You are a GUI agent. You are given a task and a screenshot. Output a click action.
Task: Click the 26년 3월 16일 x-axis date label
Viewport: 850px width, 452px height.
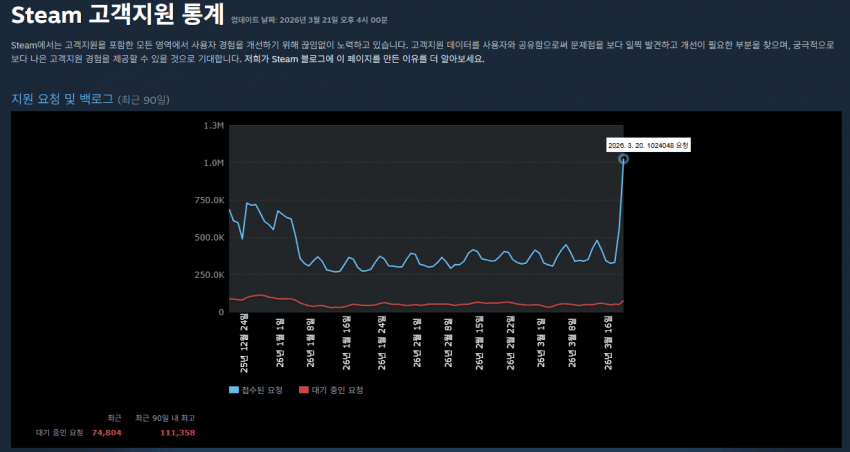[609, 343]
